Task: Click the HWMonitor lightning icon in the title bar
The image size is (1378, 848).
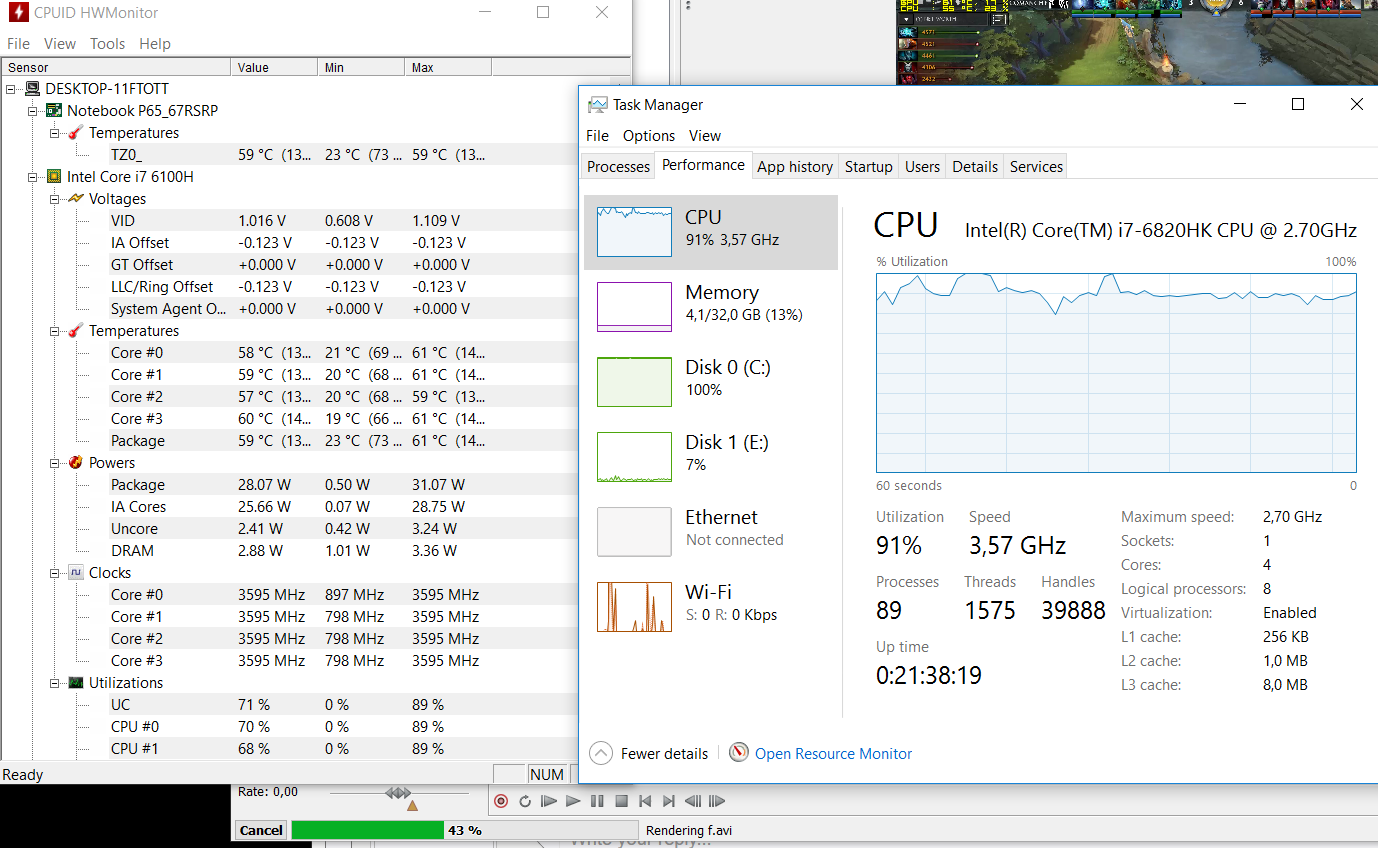Action: [17, 13]
